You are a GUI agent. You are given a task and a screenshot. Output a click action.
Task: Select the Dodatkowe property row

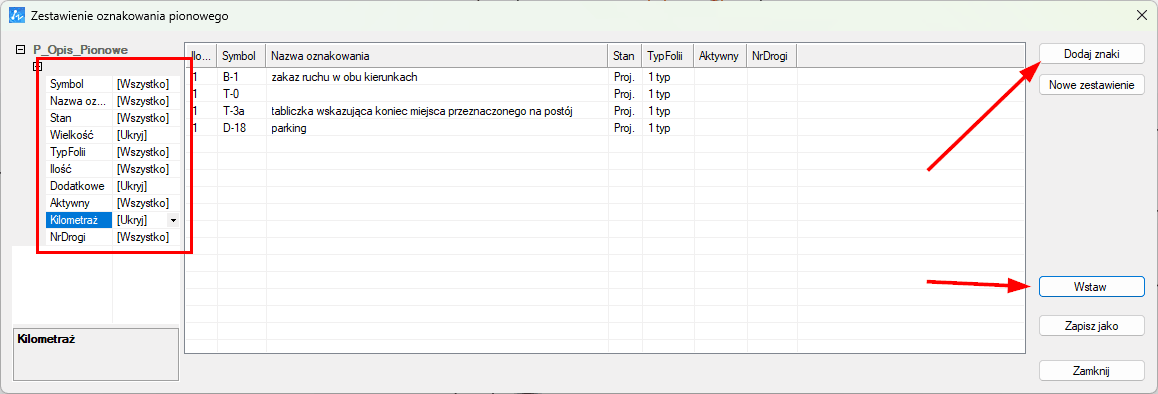pos(112,186)
